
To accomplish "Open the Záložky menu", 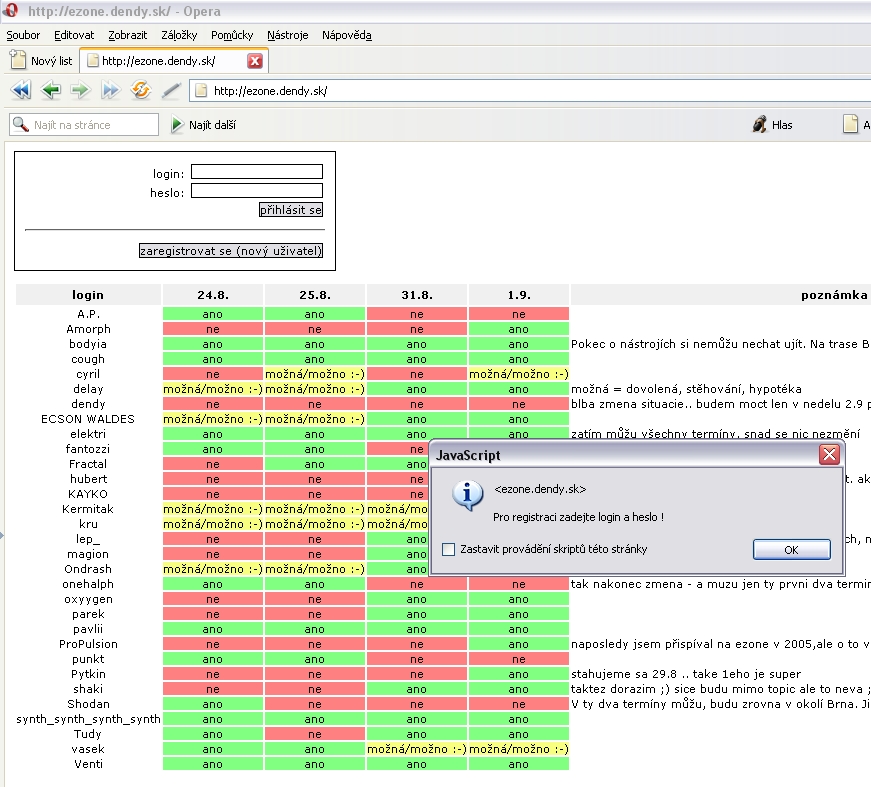I will point(179,35).
